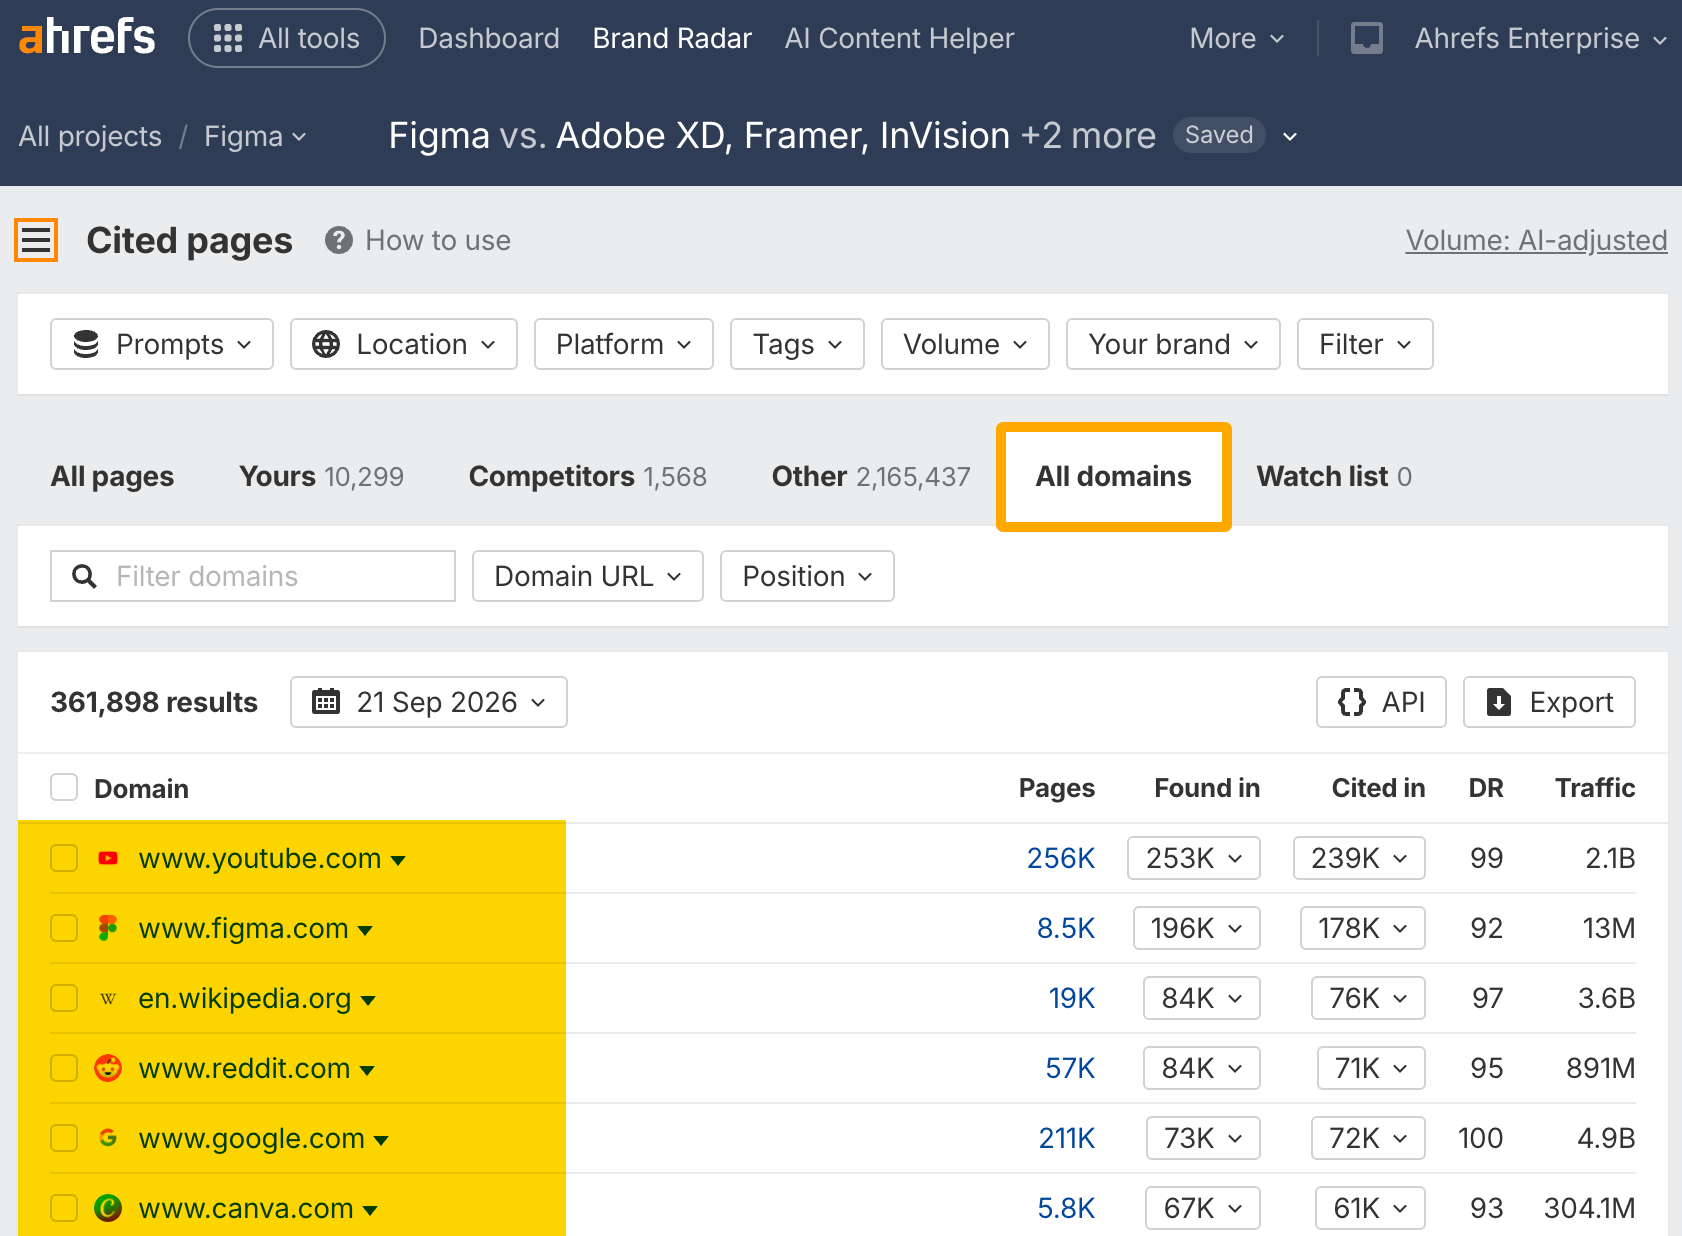Open the Your brand dropdown
This screenshot has height=1236, width=1682.
[x=1173, y=344]
